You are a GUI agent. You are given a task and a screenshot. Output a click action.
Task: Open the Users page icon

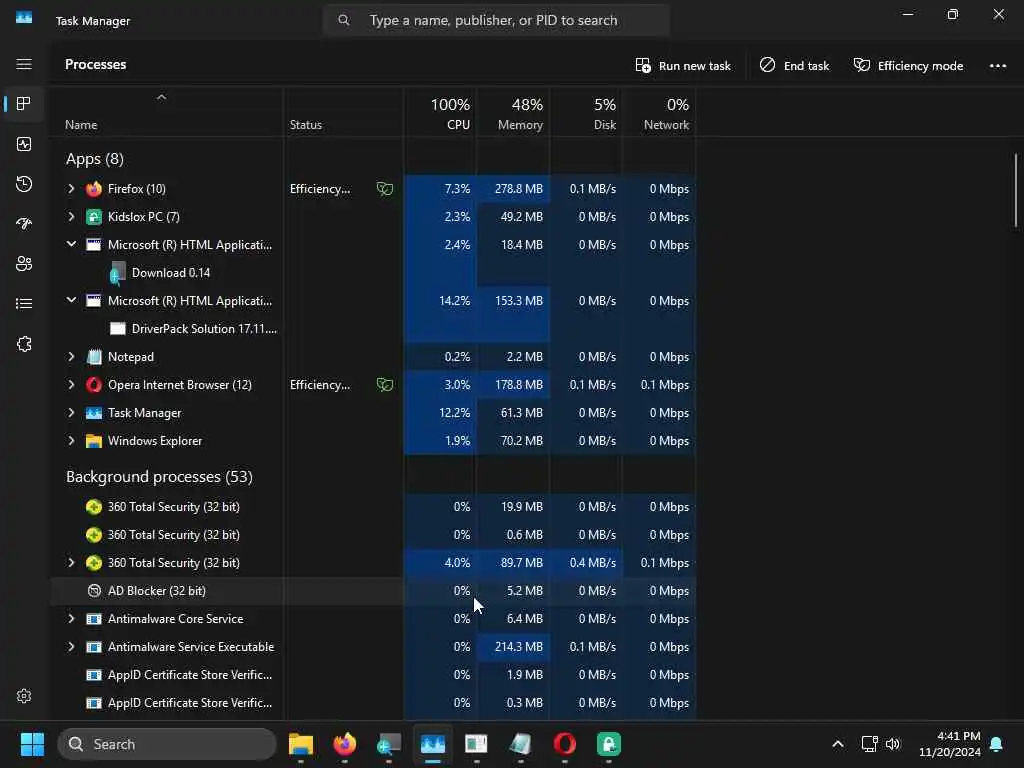(24, 264)
